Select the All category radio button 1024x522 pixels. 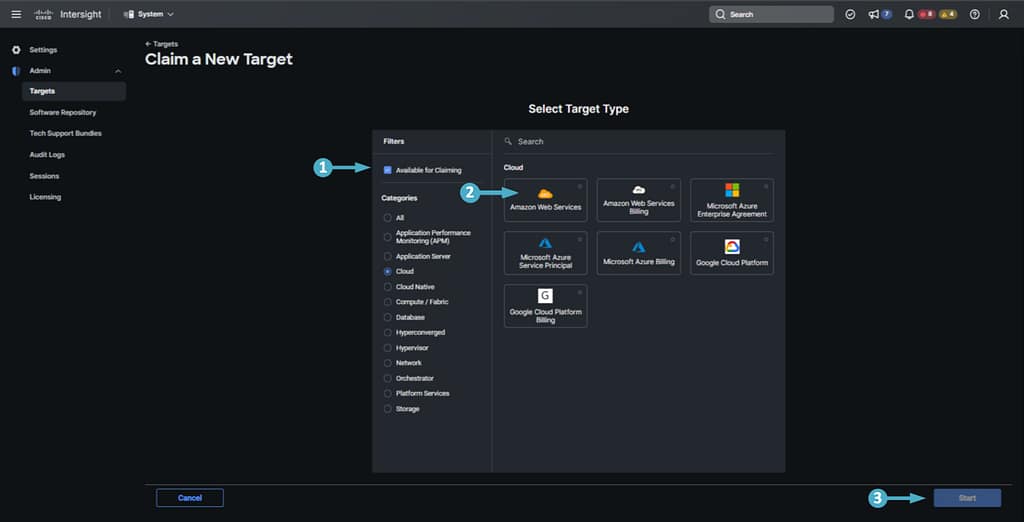coord(388,217)
